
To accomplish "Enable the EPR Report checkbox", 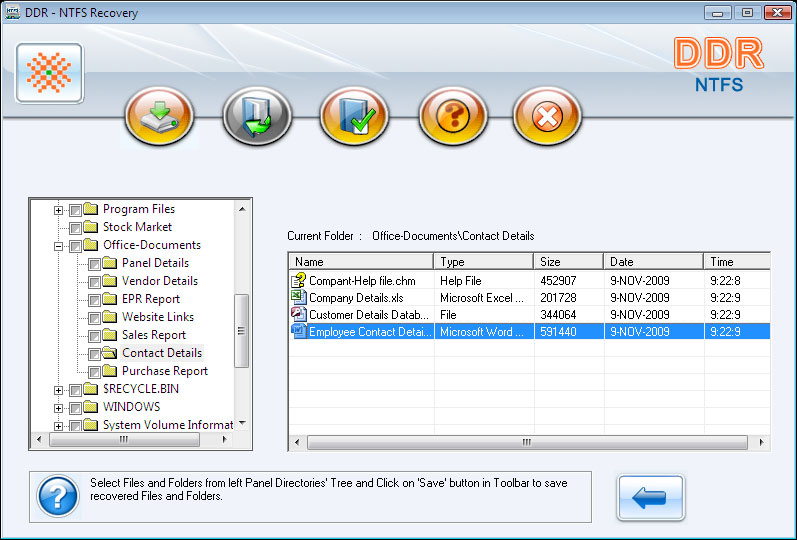I will [94, 300].
